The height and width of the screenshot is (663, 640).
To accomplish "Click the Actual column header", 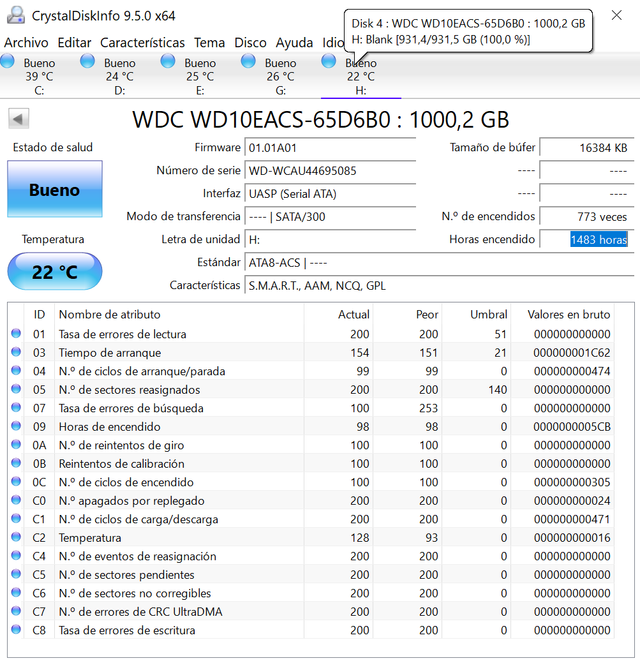I will click(339, 314).
